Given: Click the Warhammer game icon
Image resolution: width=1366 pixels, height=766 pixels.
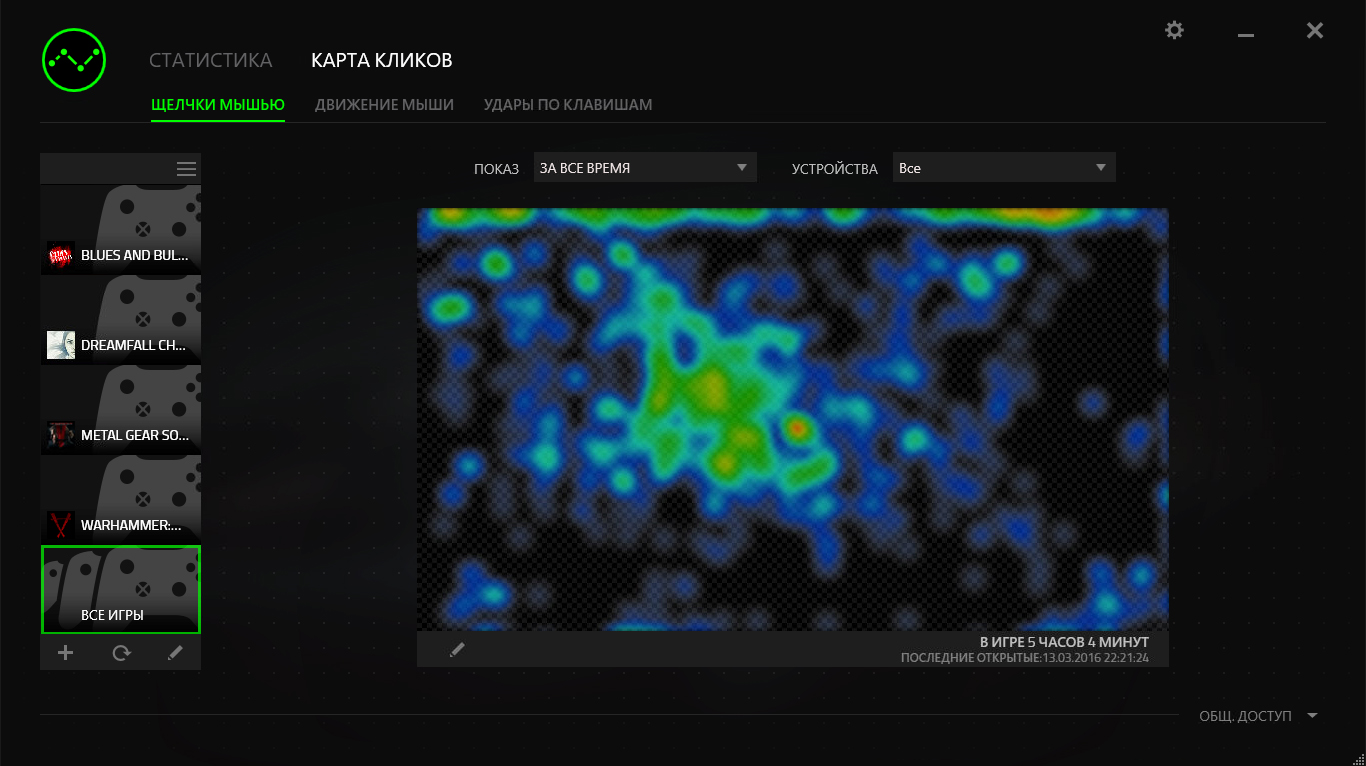Looking at the screenshot, I should [61, 525].
